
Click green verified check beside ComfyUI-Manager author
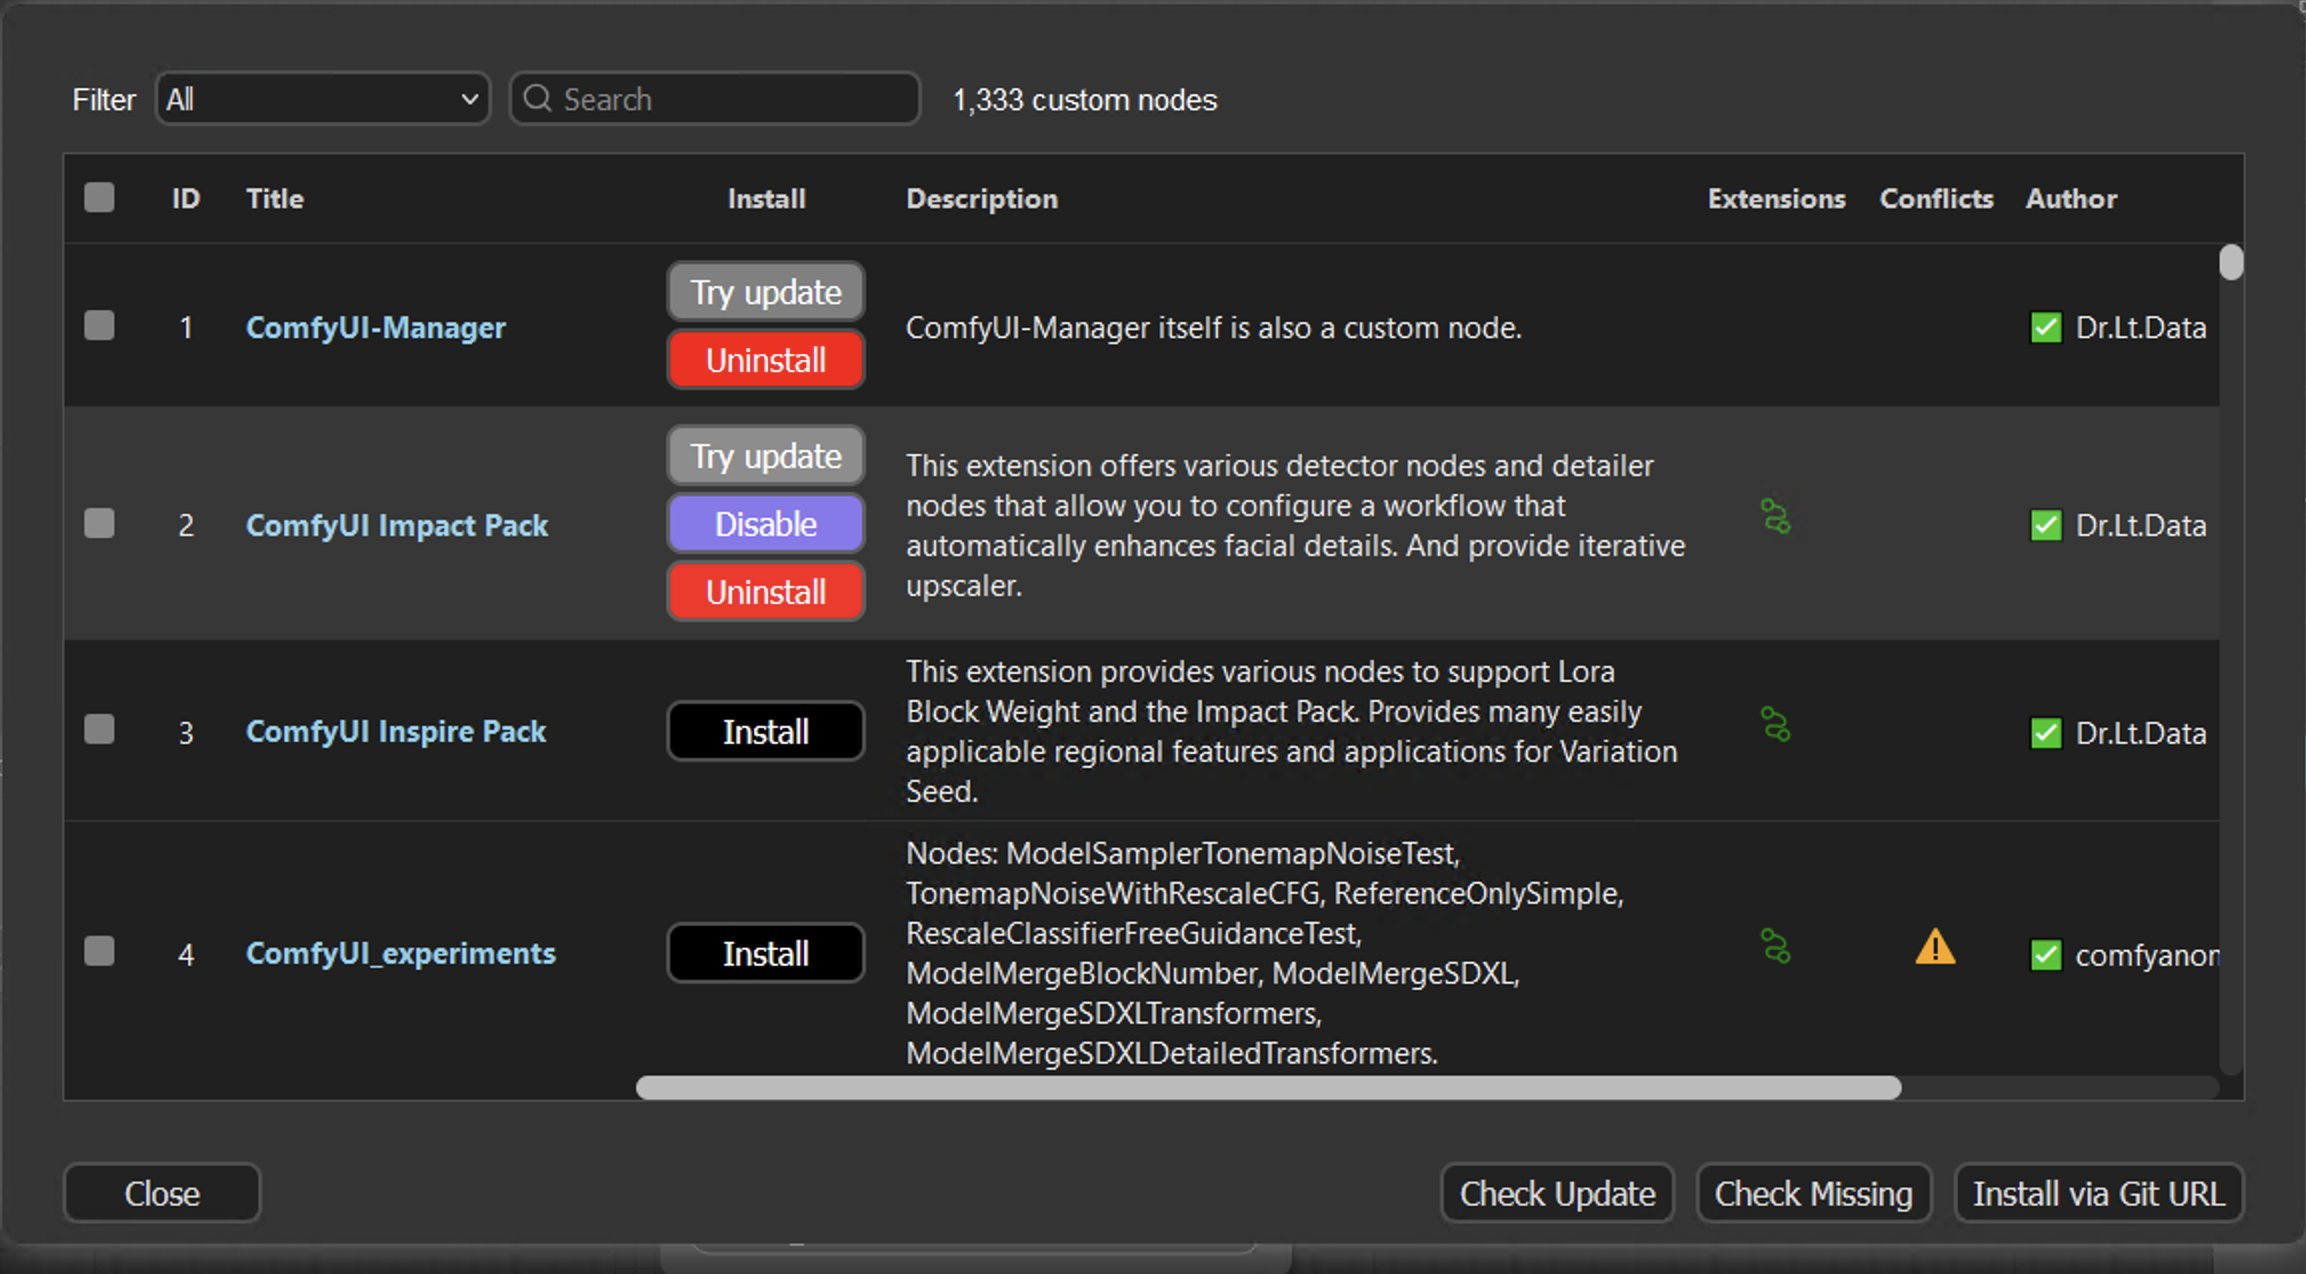coord(2046,328)
